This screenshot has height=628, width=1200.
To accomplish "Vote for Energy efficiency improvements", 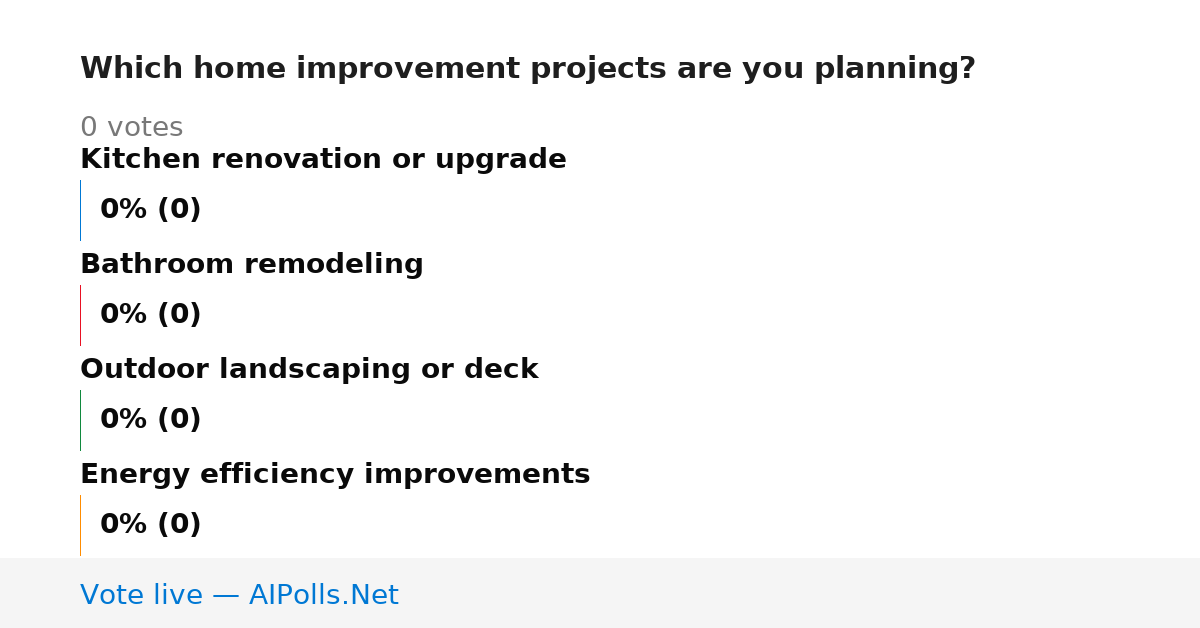I will 335,475.
